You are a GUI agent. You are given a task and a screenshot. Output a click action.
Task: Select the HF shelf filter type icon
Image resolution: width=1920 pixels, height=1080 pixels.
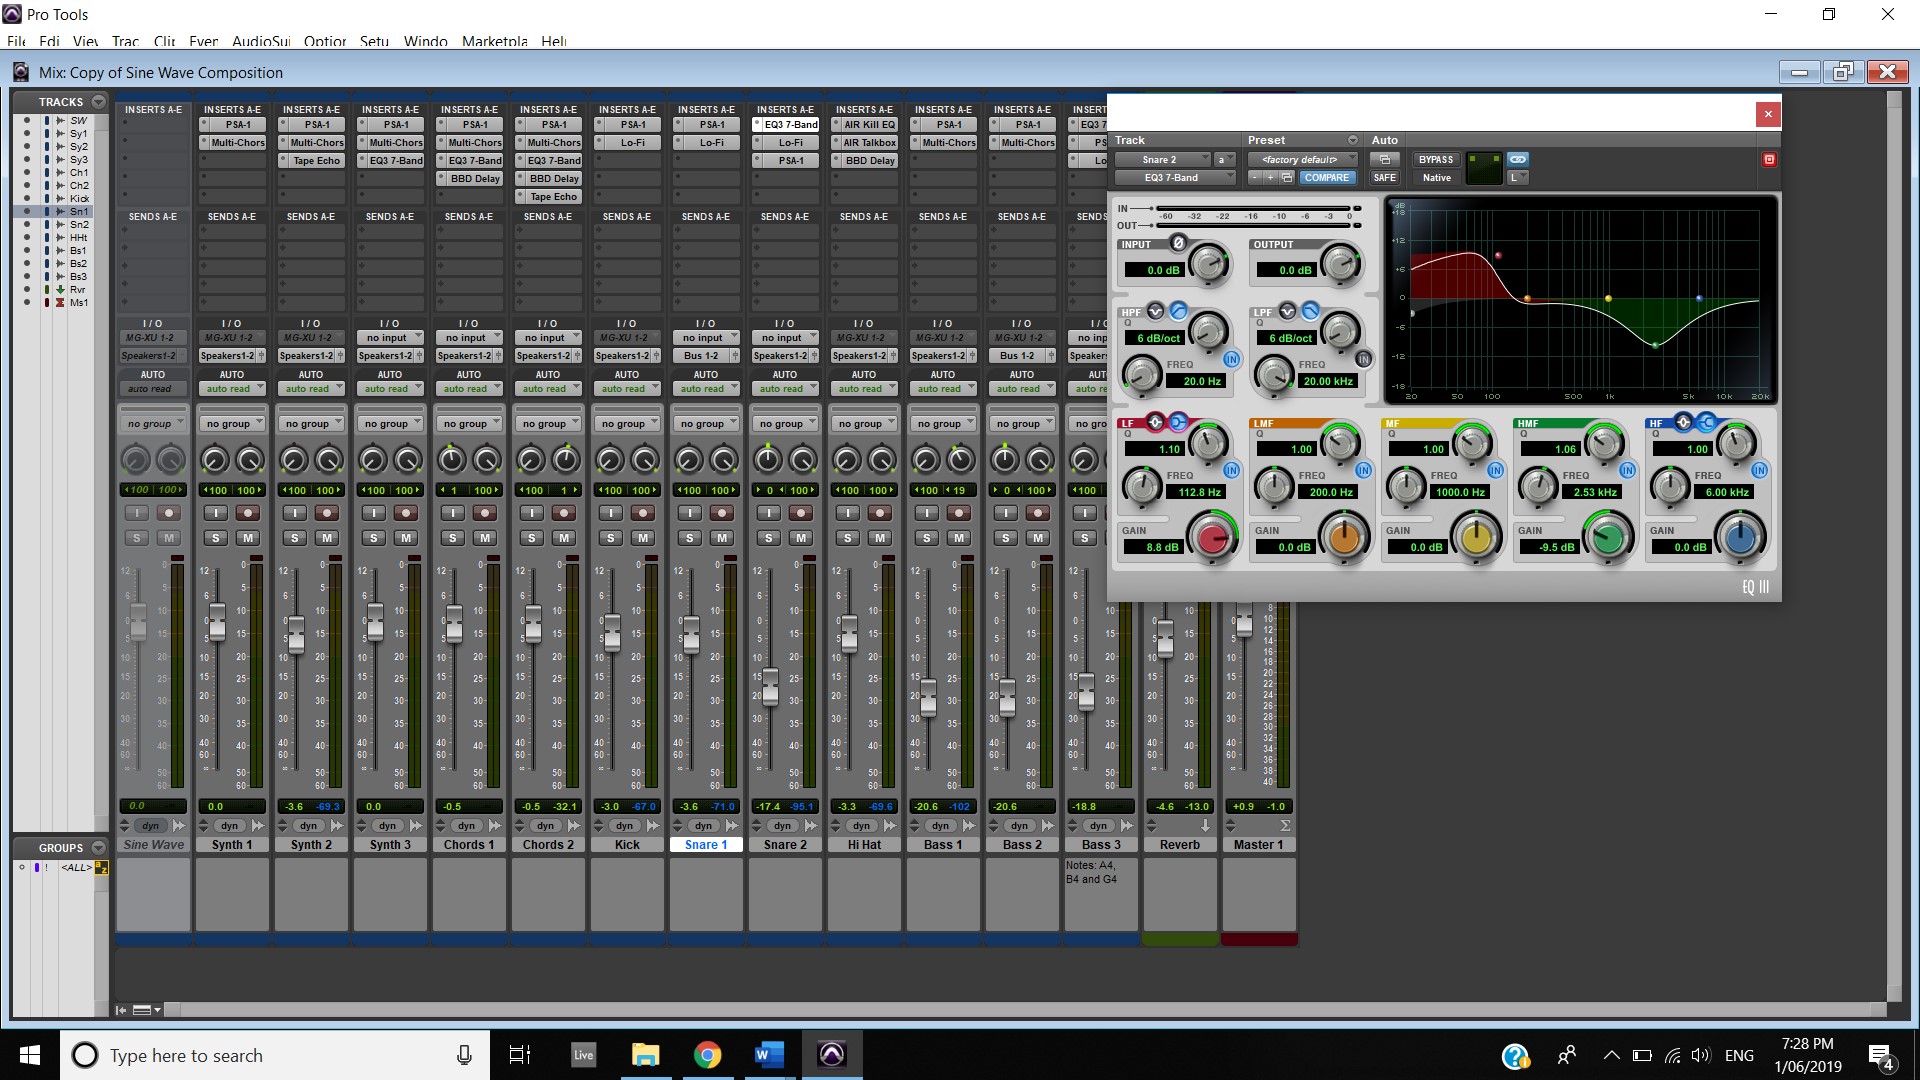point(1706,422)
